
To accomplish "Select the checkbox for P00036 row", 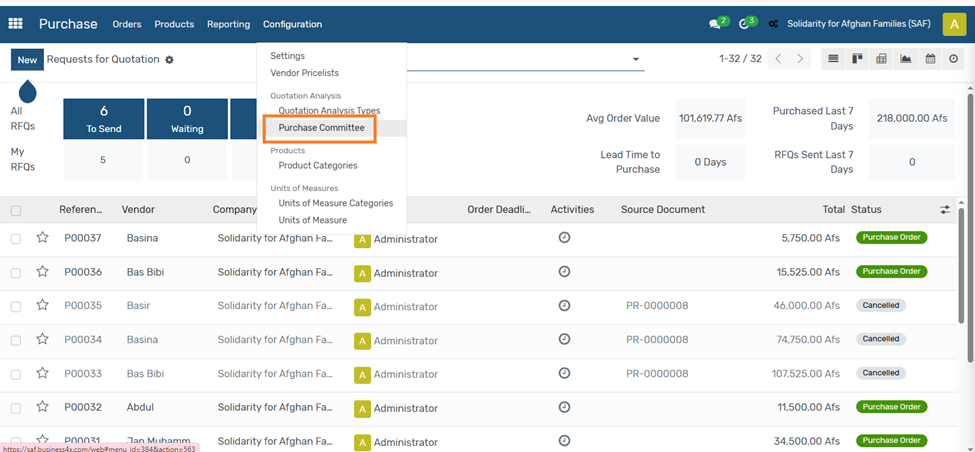I will pyautogui.click(x=16, y=273).
